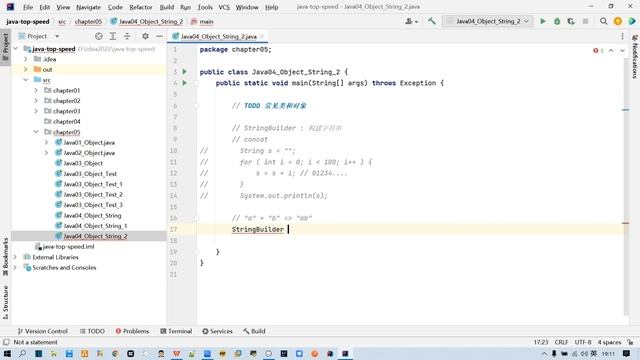
Task: Run with coverage icon in toolbar
Action: [x=571, y=21]
